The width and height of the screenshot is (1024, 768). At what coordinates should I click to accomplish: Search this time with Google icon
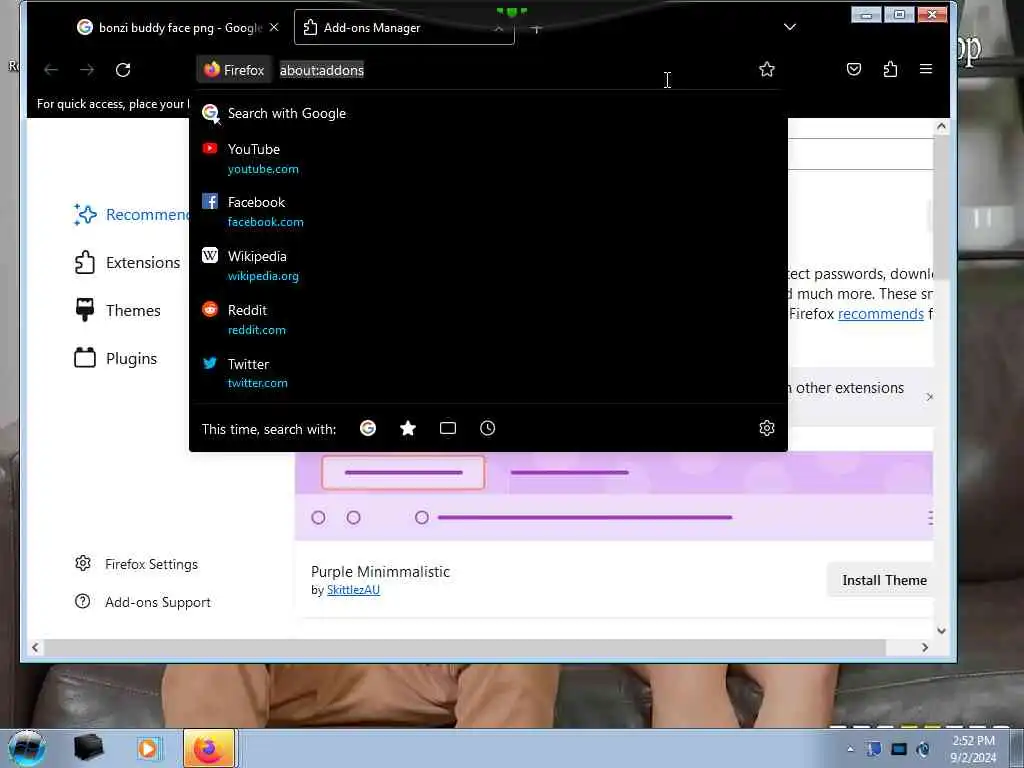point(368,428)
